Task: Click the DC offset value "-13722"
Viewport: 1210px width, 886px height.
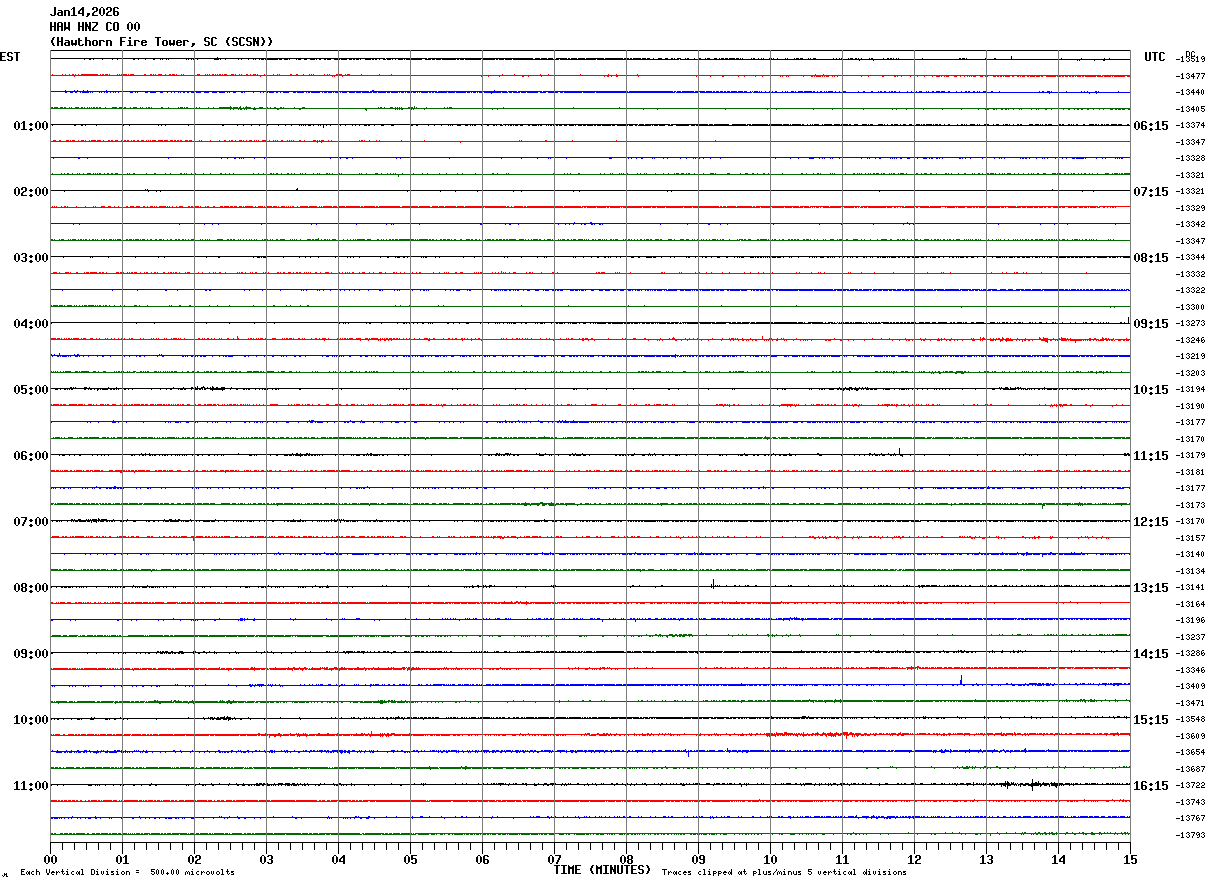Action: tap(1191, 785)
